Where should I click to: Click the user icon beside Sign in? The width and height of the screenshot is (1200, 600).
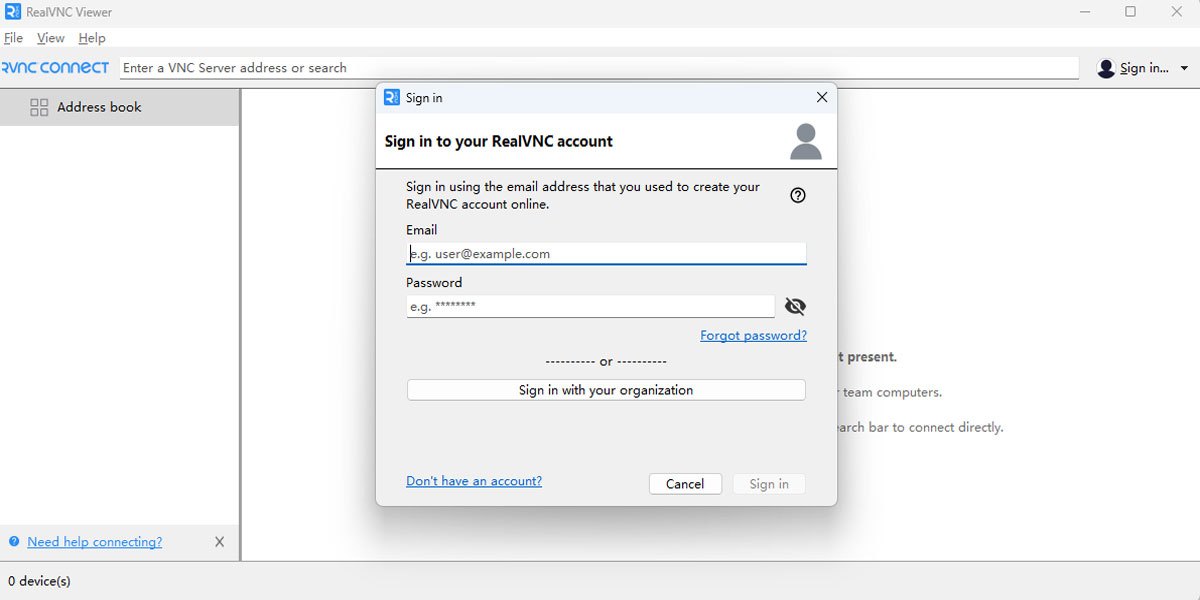(1106, 68)
